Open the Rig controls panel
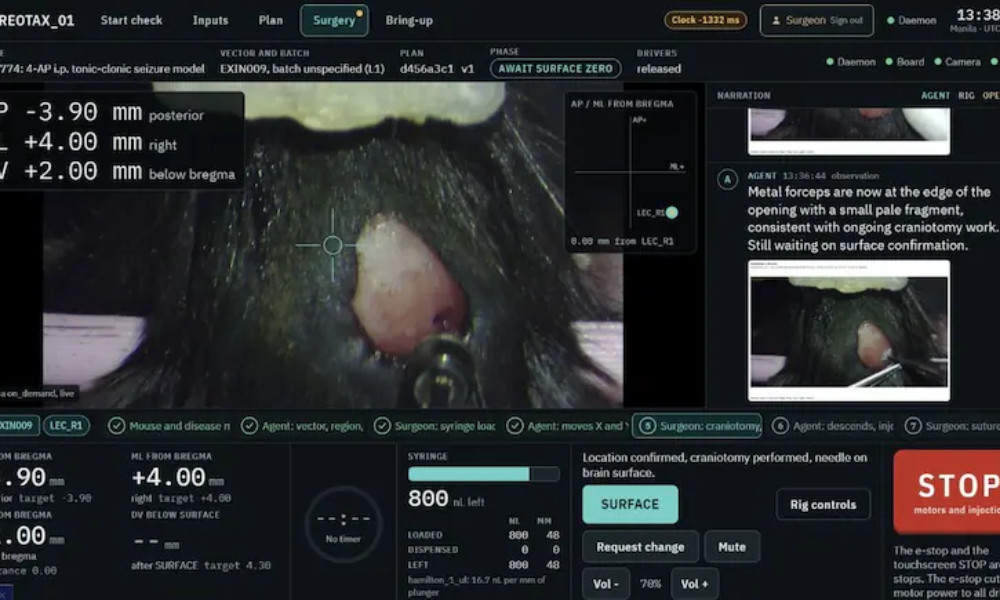This screenshot has height=600, width=1000. point(823,504)
